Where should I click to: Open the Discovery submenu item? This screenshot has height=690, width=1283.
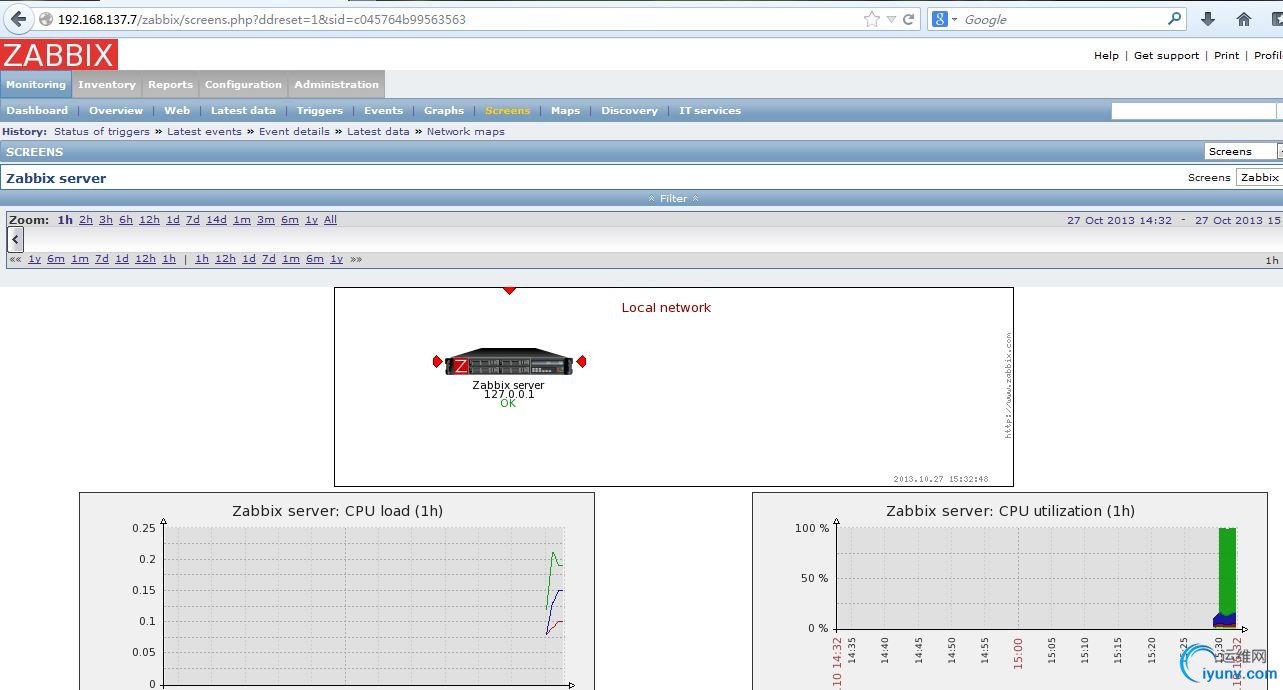[629, 111]
